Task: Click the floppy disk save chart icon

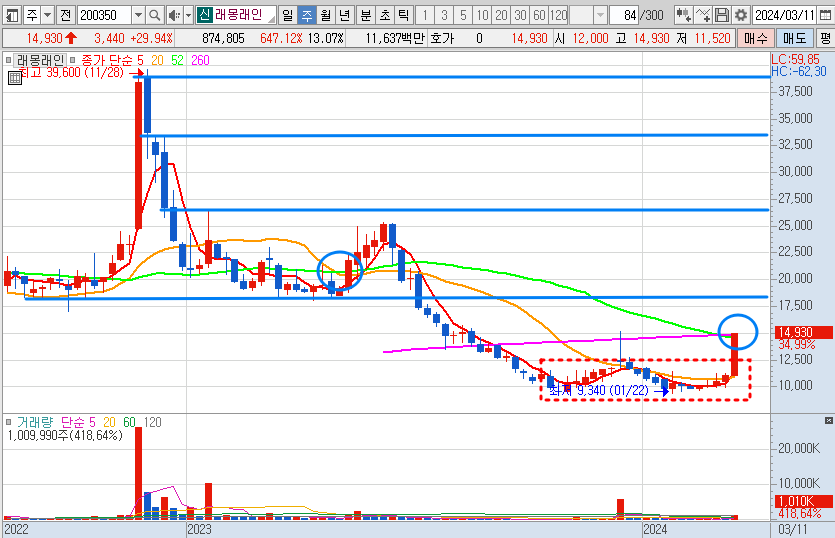Action: pyautogui.click(x=722, y=15)
